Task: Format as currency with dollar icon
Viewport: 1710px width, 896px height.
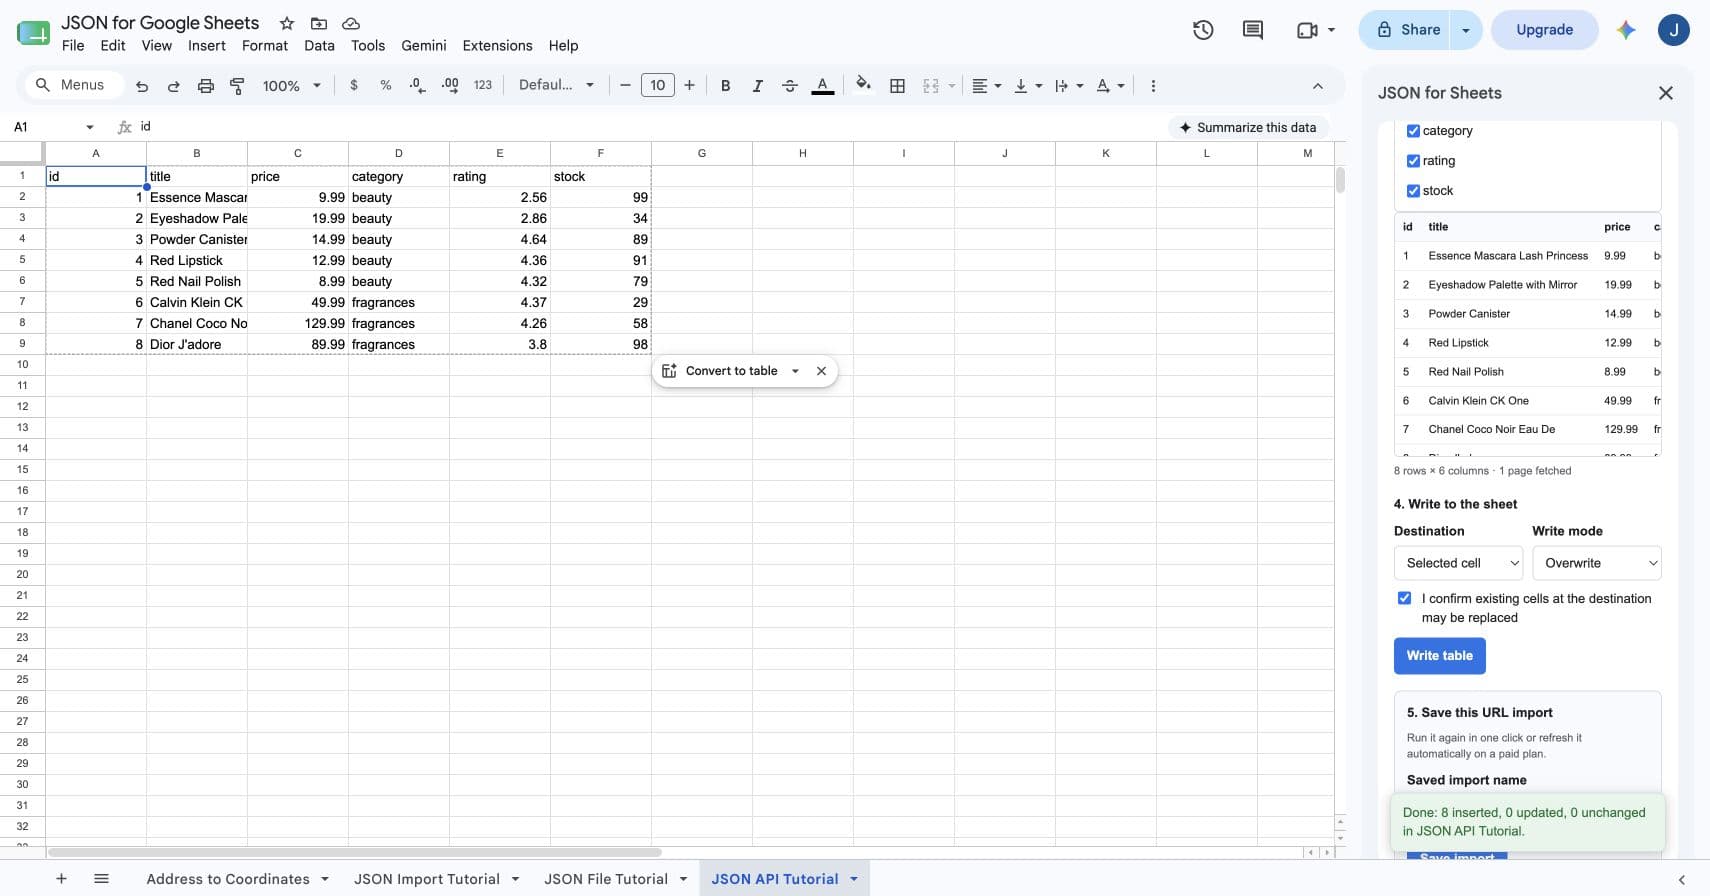Action: (x=354, y=86)
